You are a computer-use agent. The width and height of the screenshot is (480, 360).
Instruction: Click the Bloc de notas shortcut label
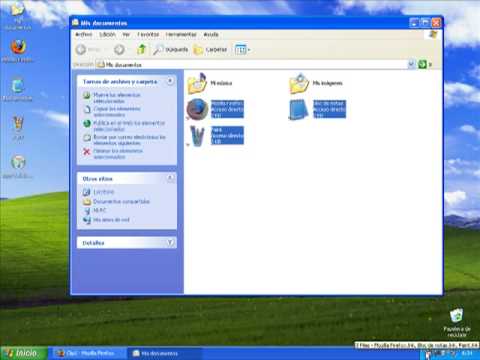(329, 109)
